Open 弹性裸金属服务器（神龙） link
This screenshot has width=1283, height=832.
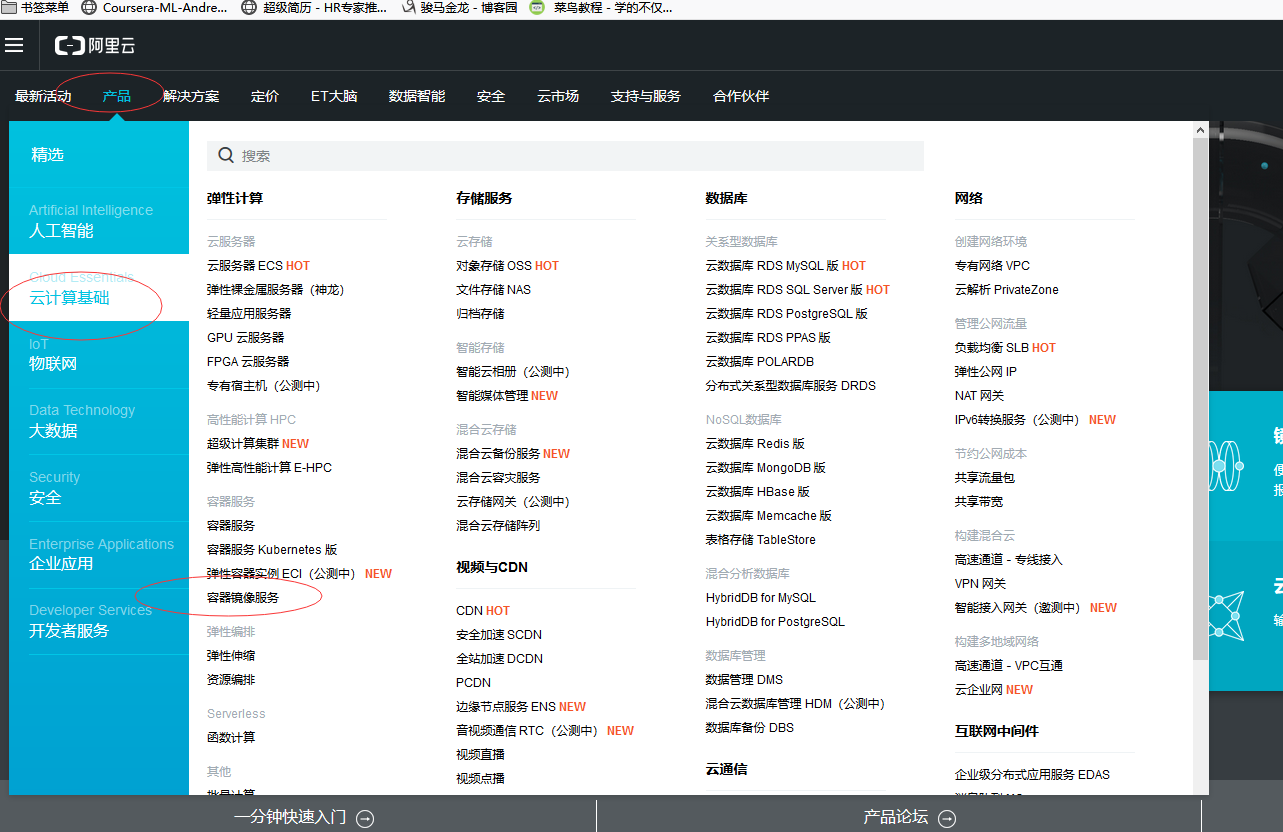point(275,289)
